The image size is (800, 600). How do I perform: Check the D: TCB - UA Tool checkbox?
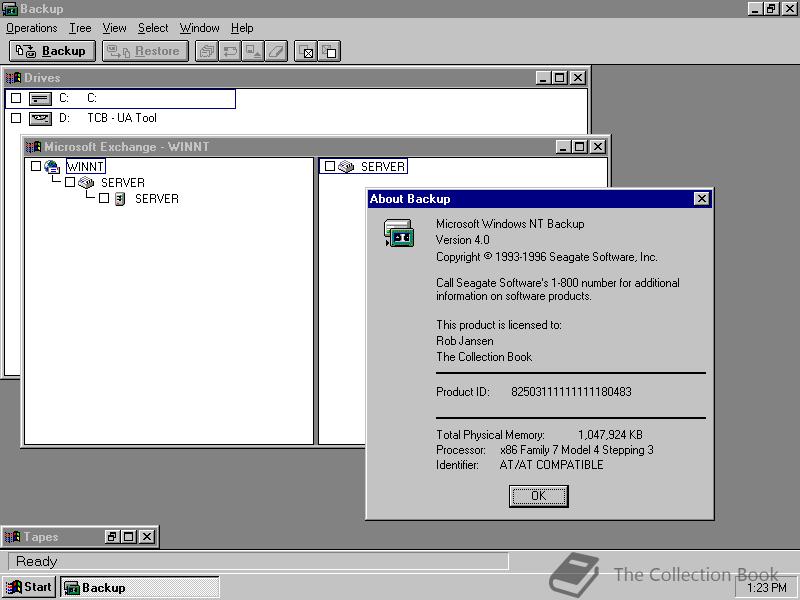[x=16, y=118]
